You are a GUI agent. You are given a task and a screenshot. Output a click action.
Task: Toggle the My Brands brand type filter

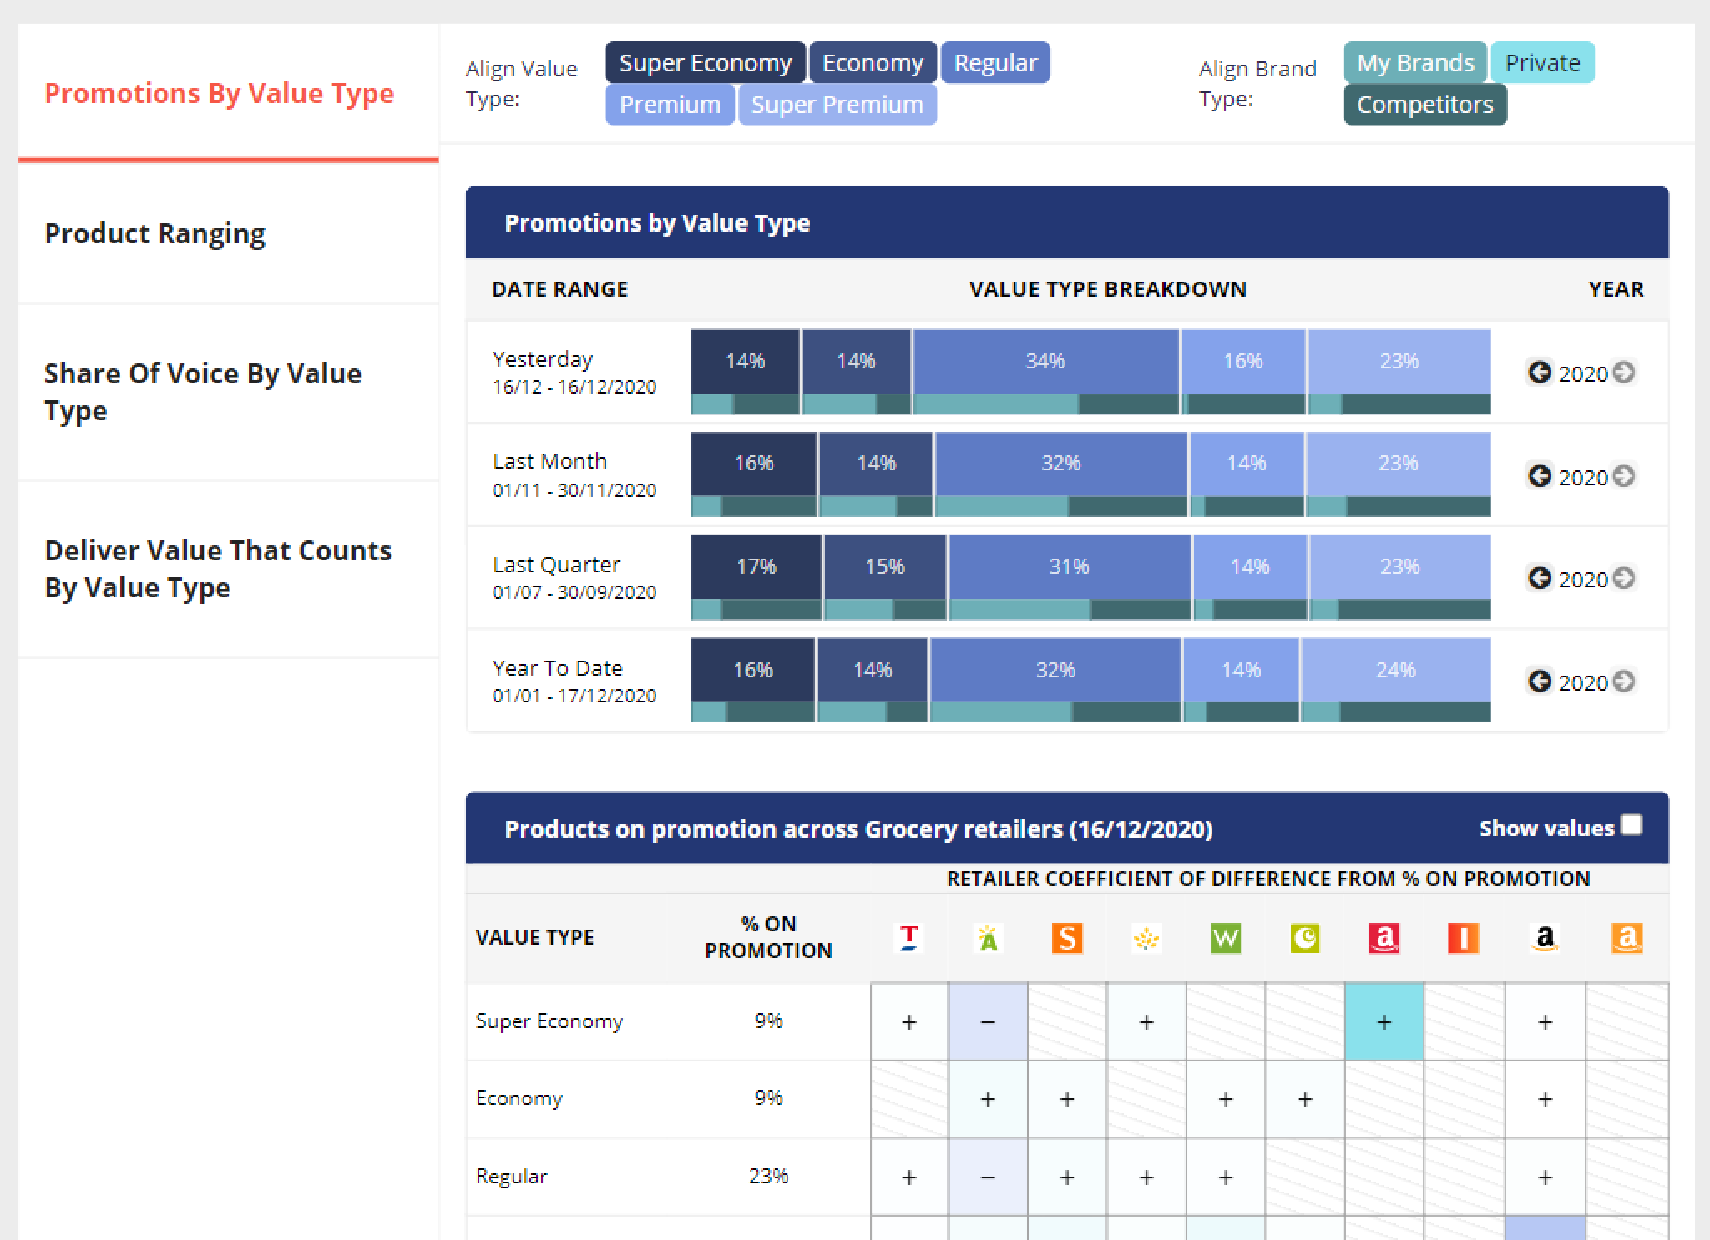pos(1415,62)
